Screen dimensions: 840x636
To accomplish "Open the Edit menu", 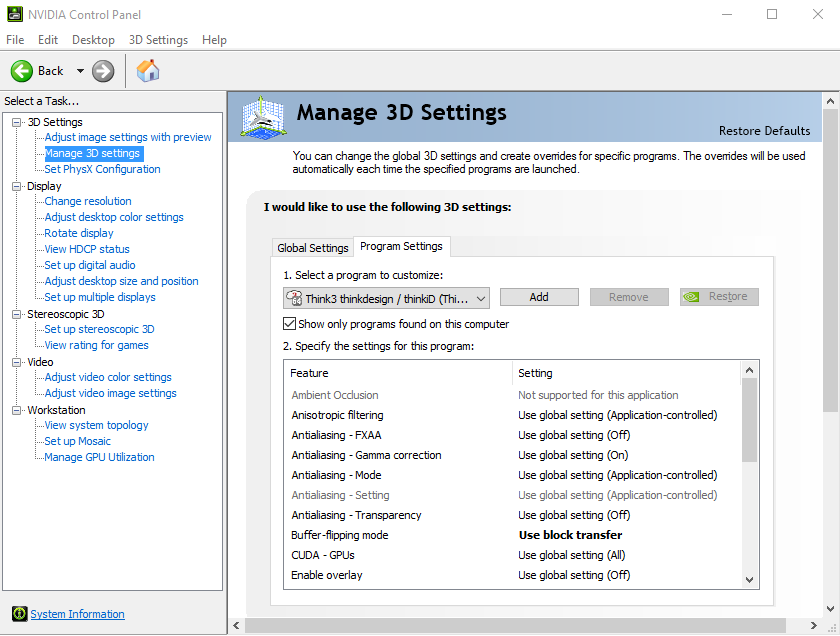I will pos(48,40).
